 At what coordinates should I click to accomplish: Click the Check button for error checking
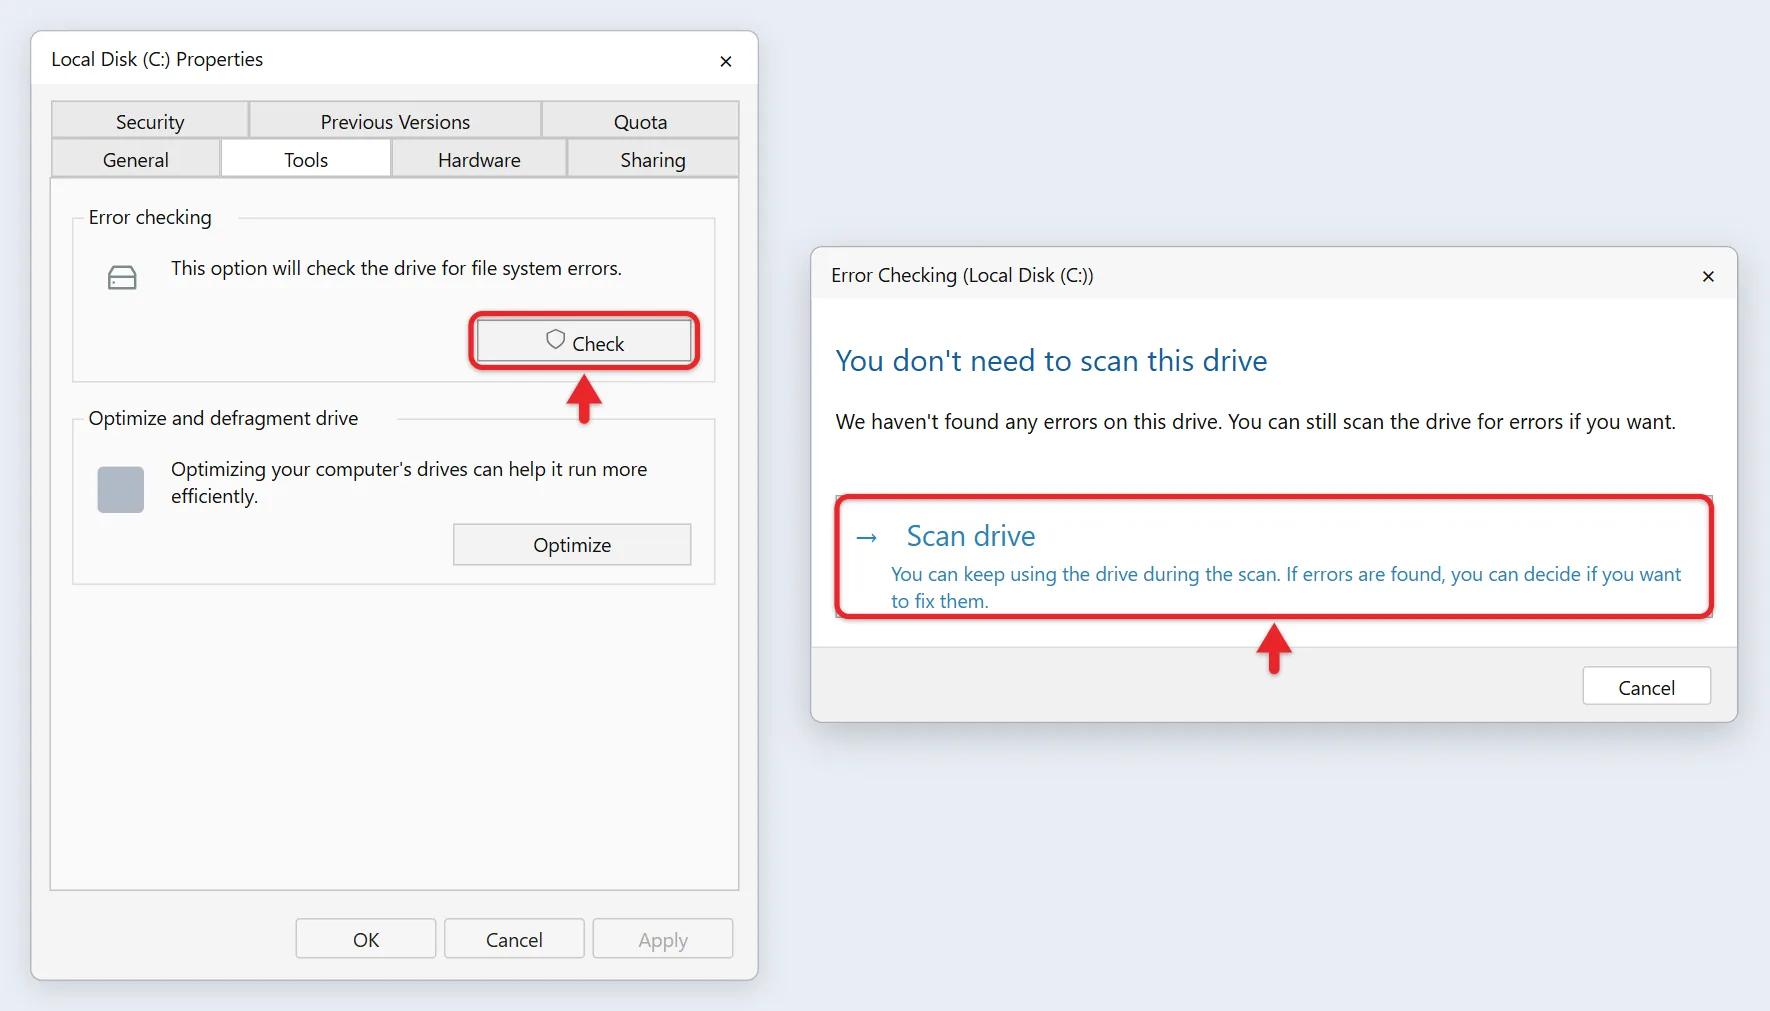[x=584, y=342]
